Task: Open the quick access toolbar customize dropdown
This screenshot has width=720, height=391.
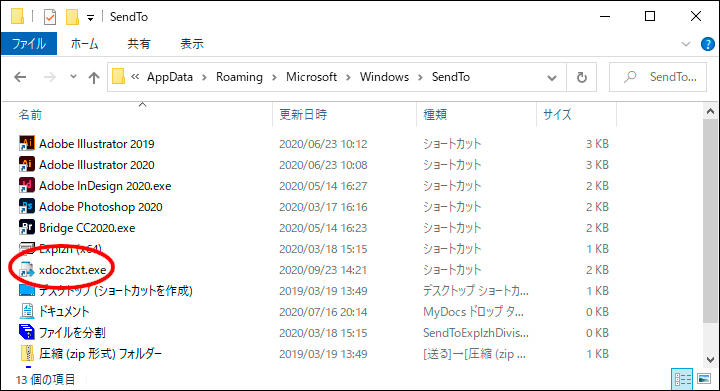Action: (90, 18)
